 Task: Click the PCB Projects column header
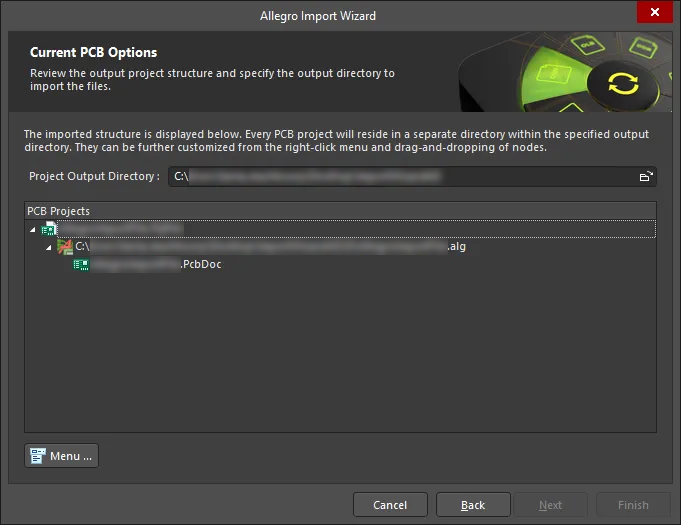tap(340, 211)
